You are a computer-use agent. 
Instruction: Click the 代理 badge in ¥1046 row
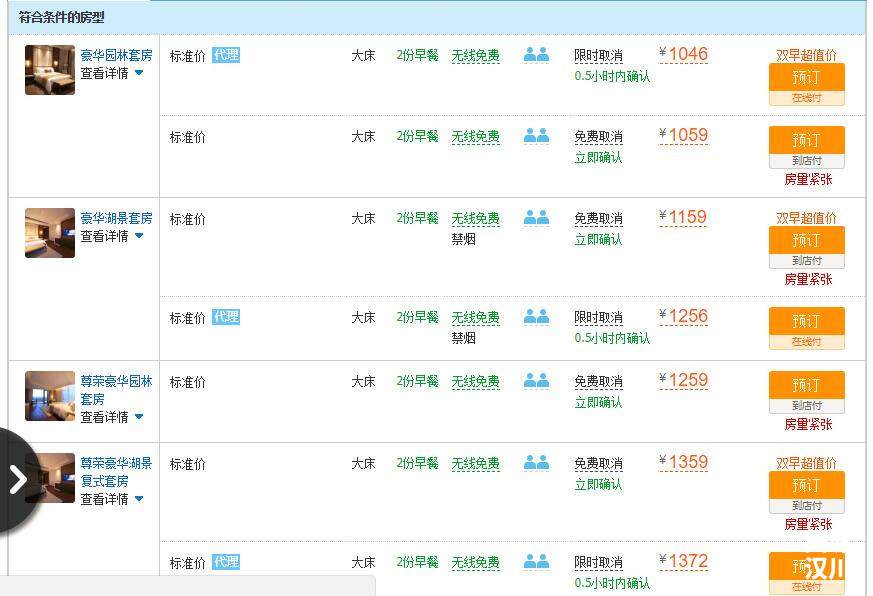click(x=226, y=55)
